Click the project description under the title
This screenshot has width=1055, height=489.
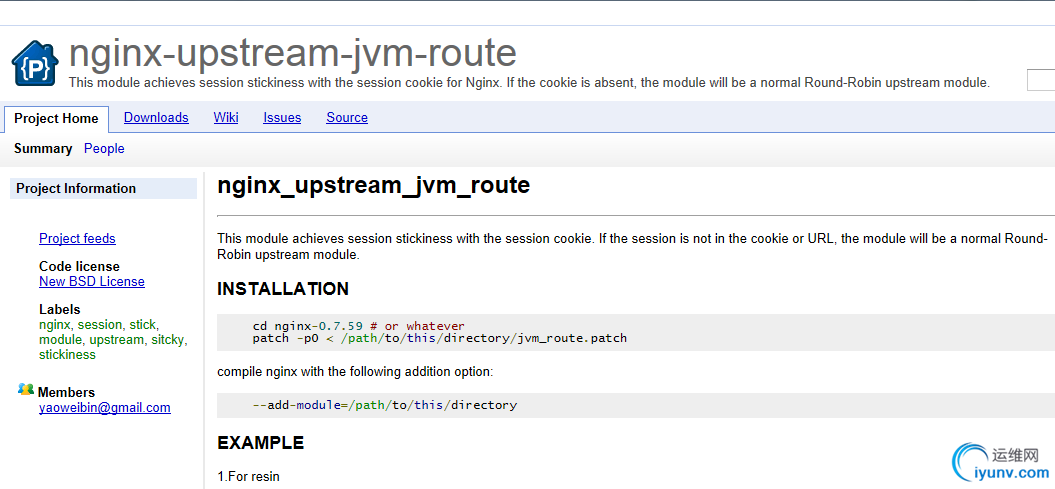(530, 83)
